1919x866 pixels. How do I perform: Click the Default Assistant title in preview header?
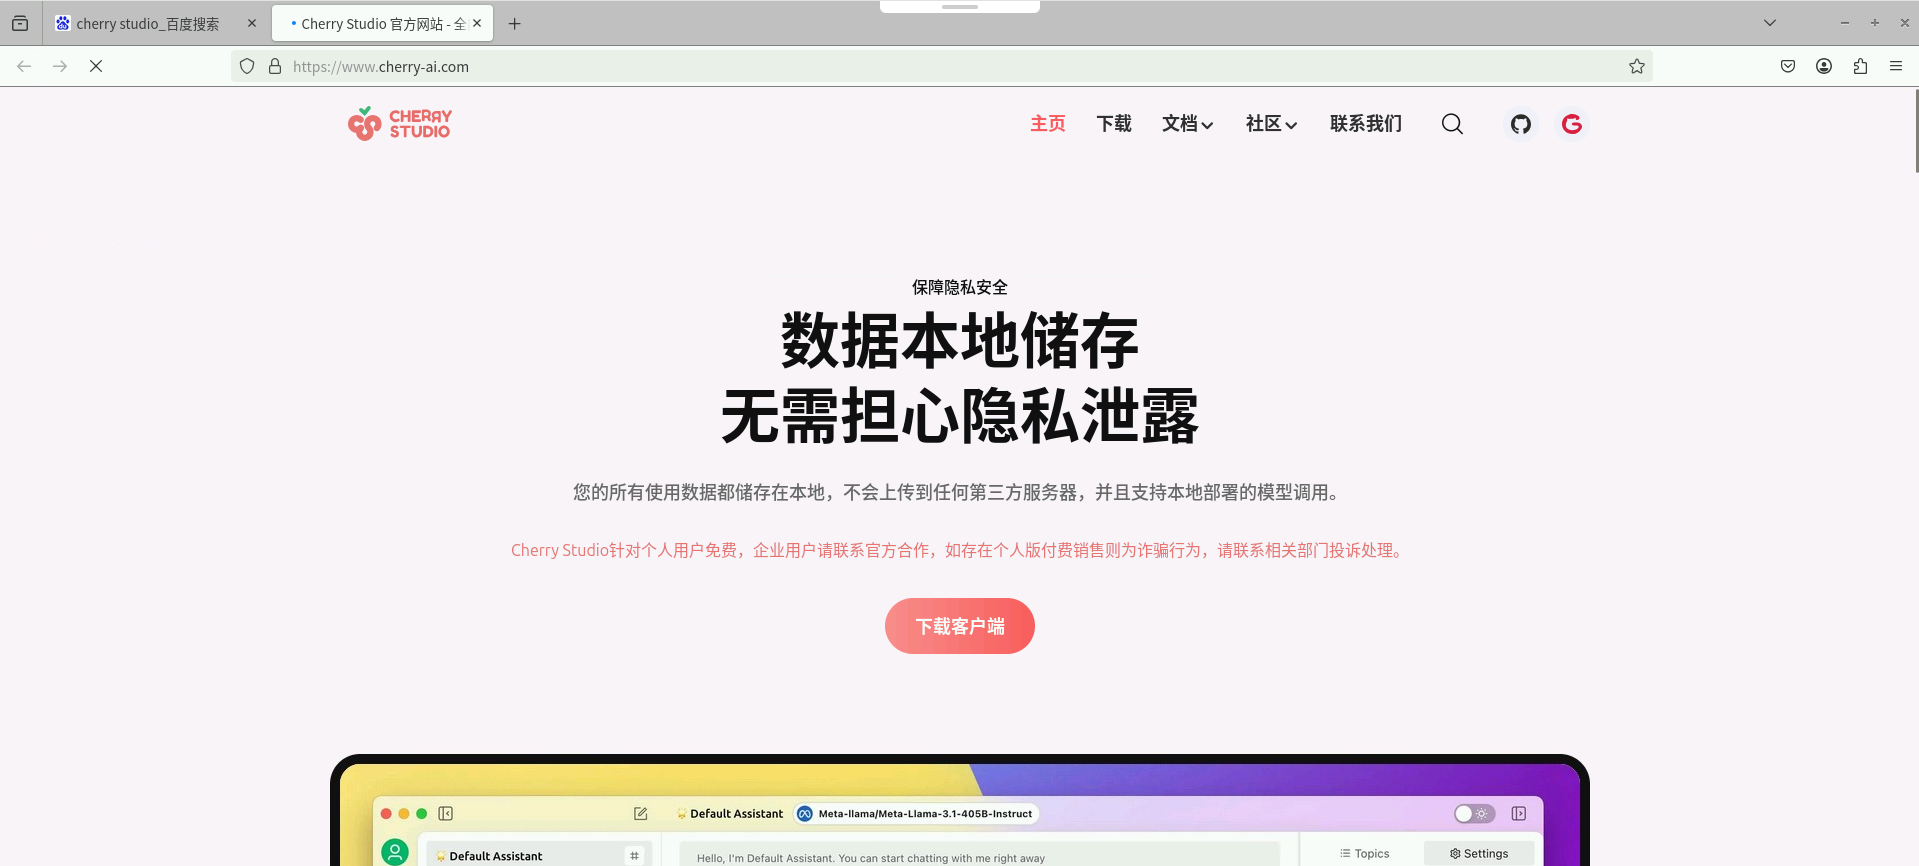tap(730, 814)
